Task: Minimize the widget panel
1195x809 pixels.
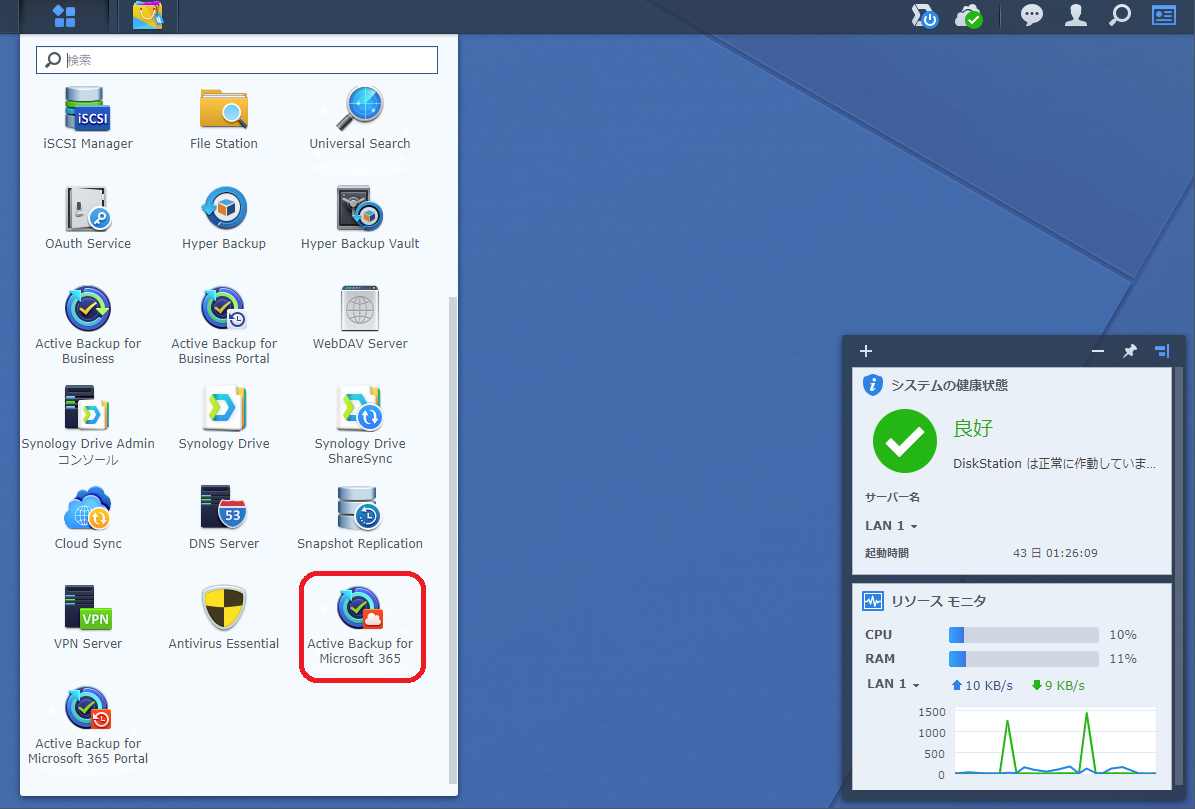Action: (x=1097, y=351)
